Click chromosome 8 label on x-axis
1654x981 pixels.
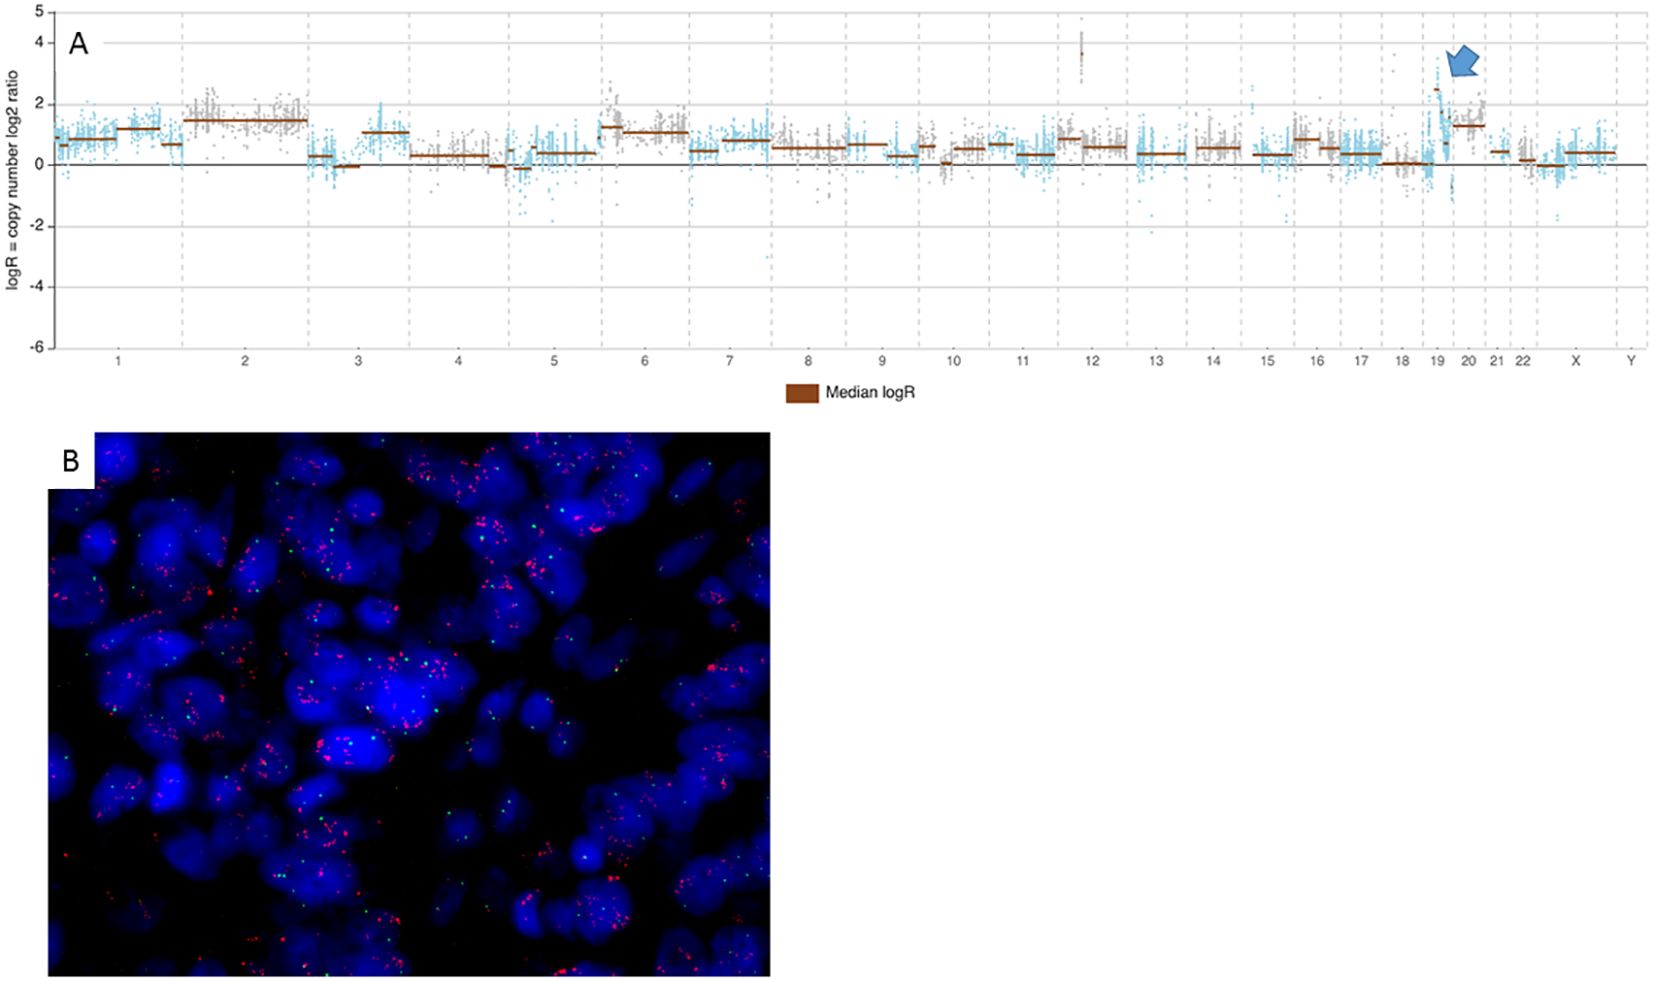pos(808,361)
